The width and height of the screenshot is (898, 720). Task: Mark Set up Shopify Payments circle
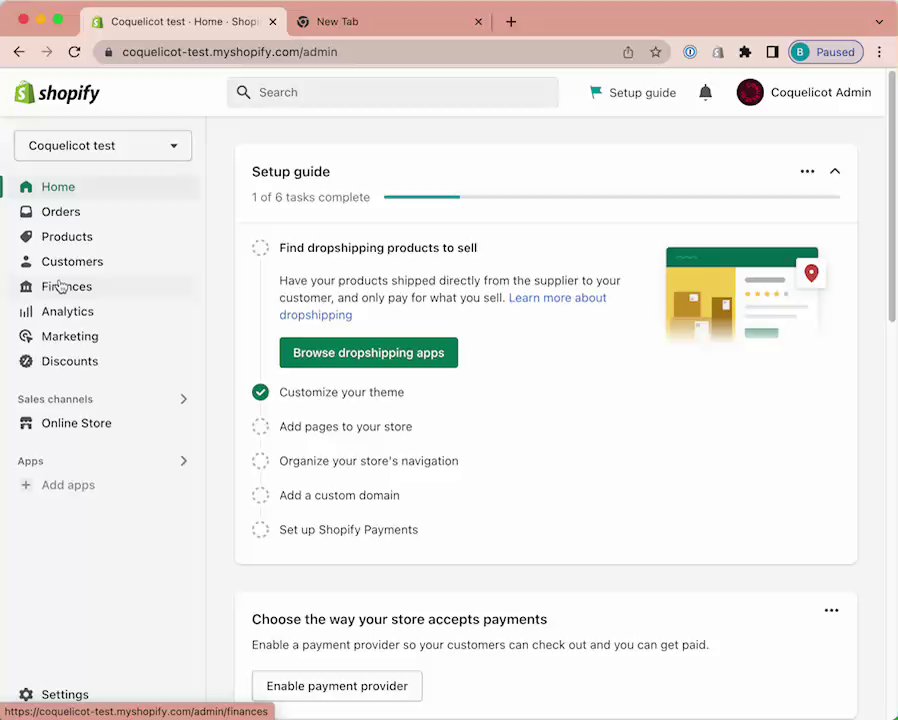[261, 530]
